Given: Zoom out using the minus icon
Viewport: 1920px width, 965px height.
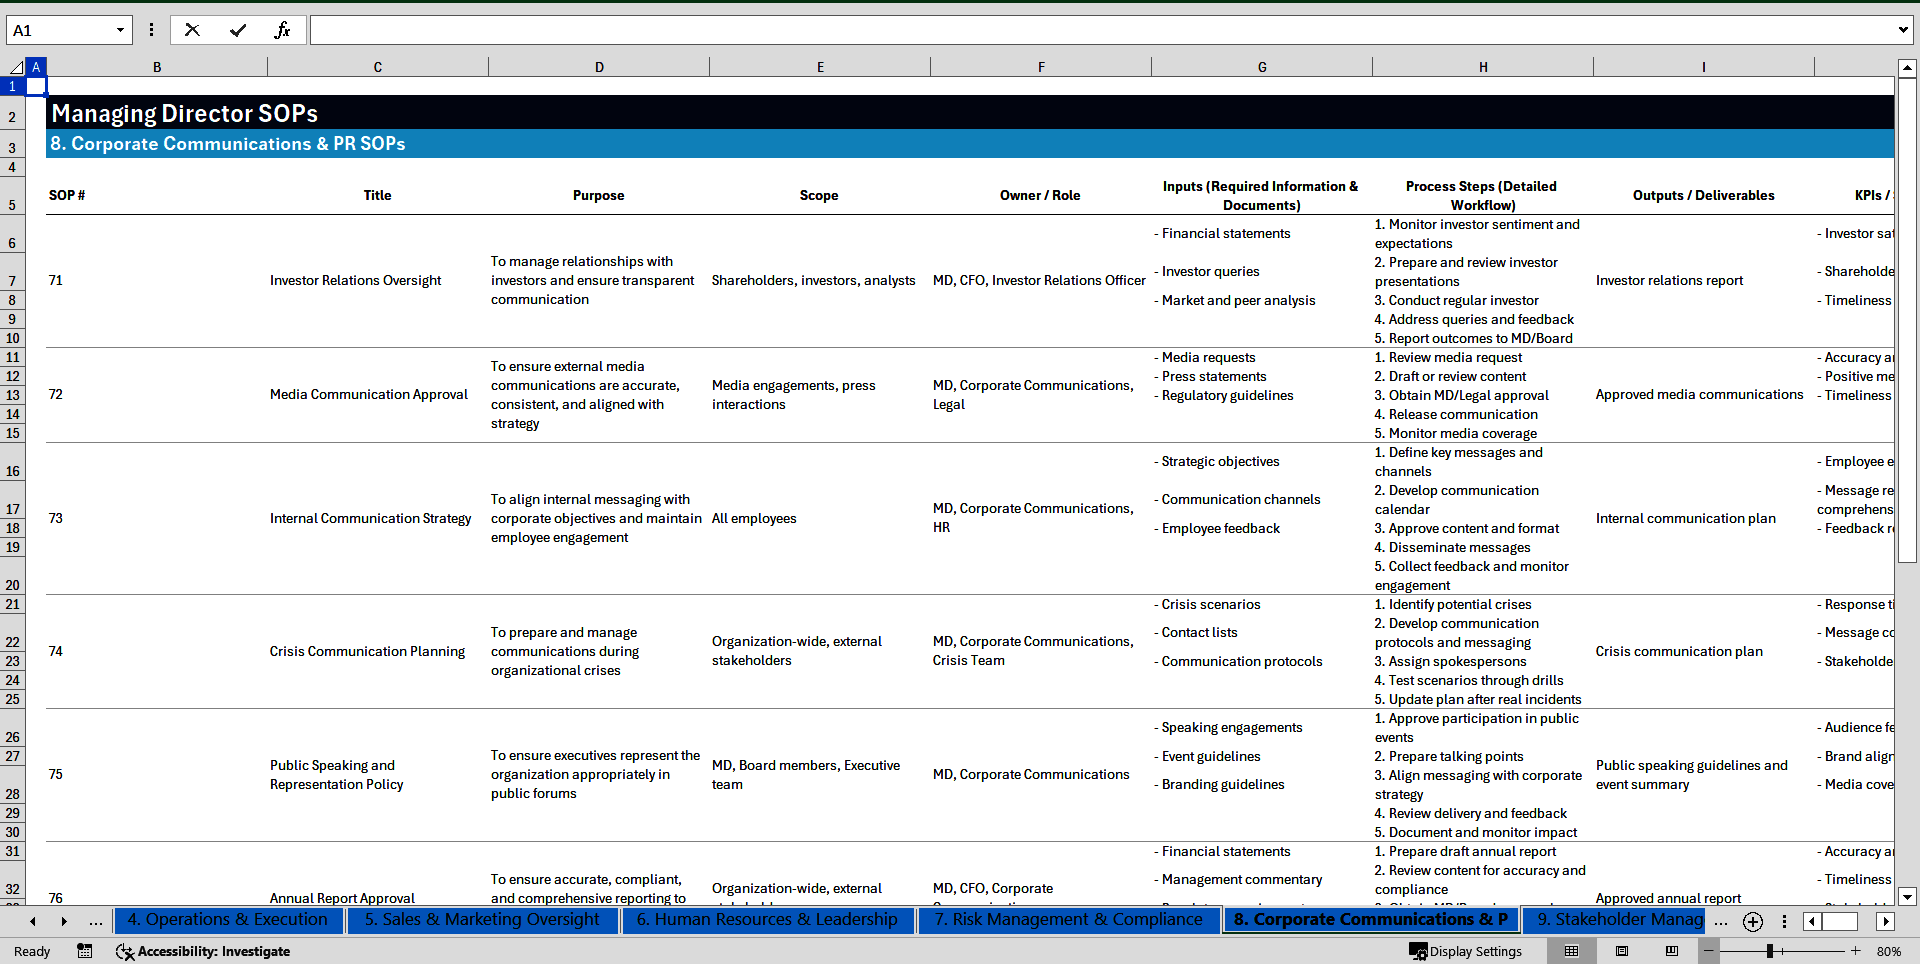Looking at the screenshot, I should tap(1709, 951).
